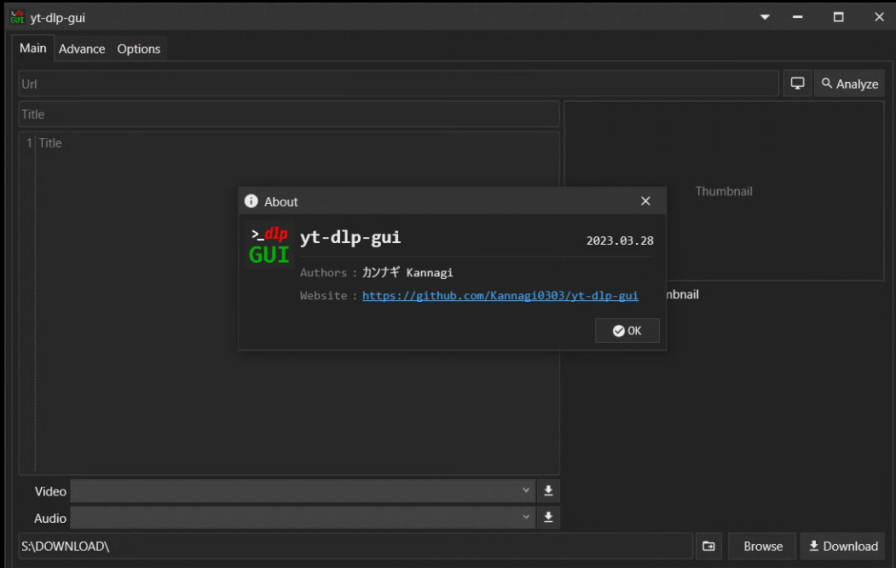
Task: Click the Url input field
Action: point(398,84)
